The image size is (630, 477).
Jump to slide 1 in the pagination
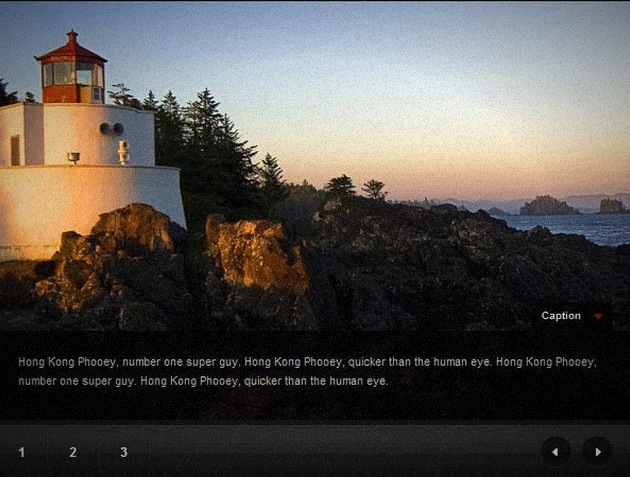(22, 452)
